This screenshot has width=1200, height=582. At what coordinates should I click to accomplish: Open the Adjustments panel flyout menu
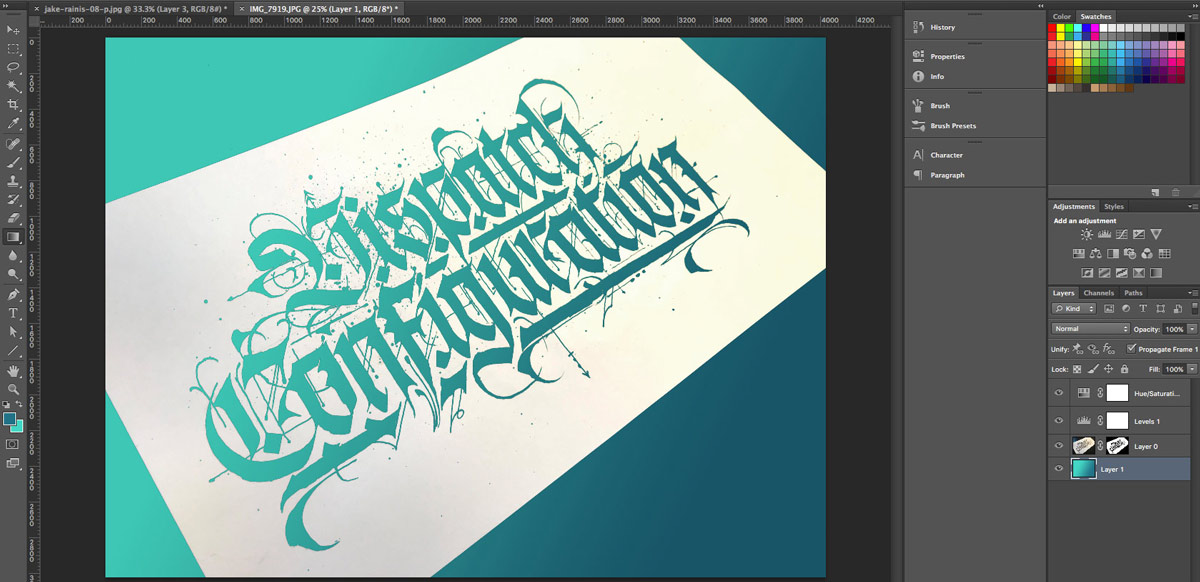pyautogui.click(x=1191, y=207)
